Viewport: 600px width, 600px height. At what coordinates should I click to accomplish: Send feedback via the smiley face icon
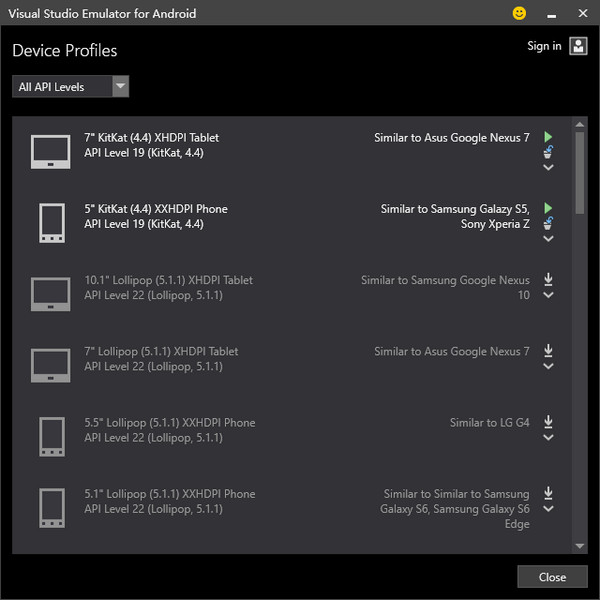pyautogui.click(x=519, y=14)
